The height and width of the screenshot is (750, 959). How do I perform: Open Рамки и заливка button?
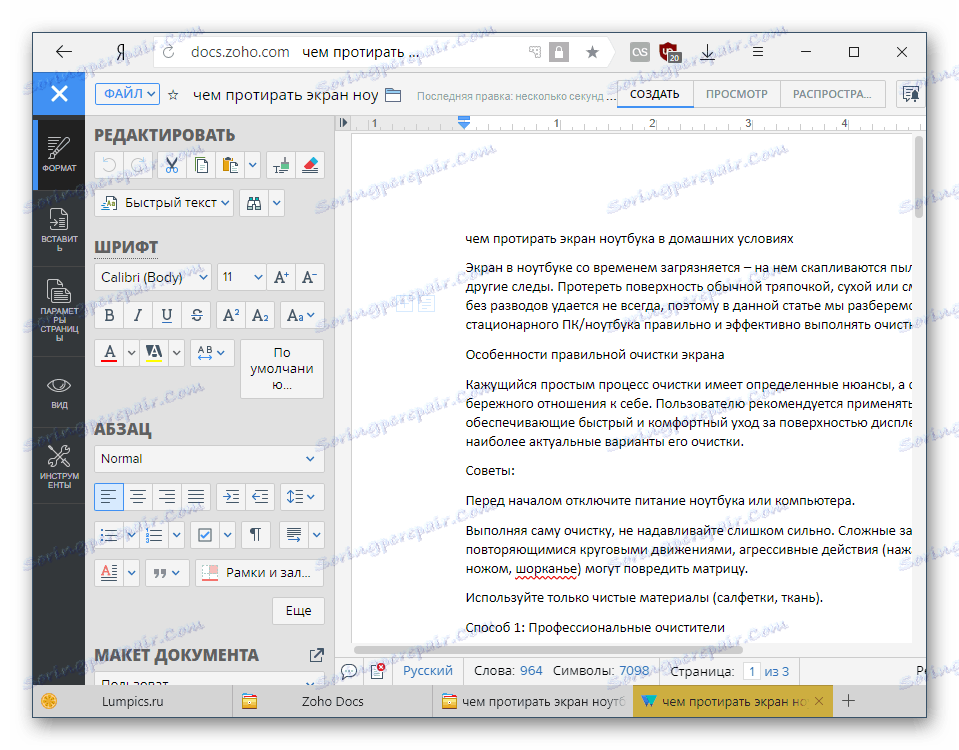260,573
